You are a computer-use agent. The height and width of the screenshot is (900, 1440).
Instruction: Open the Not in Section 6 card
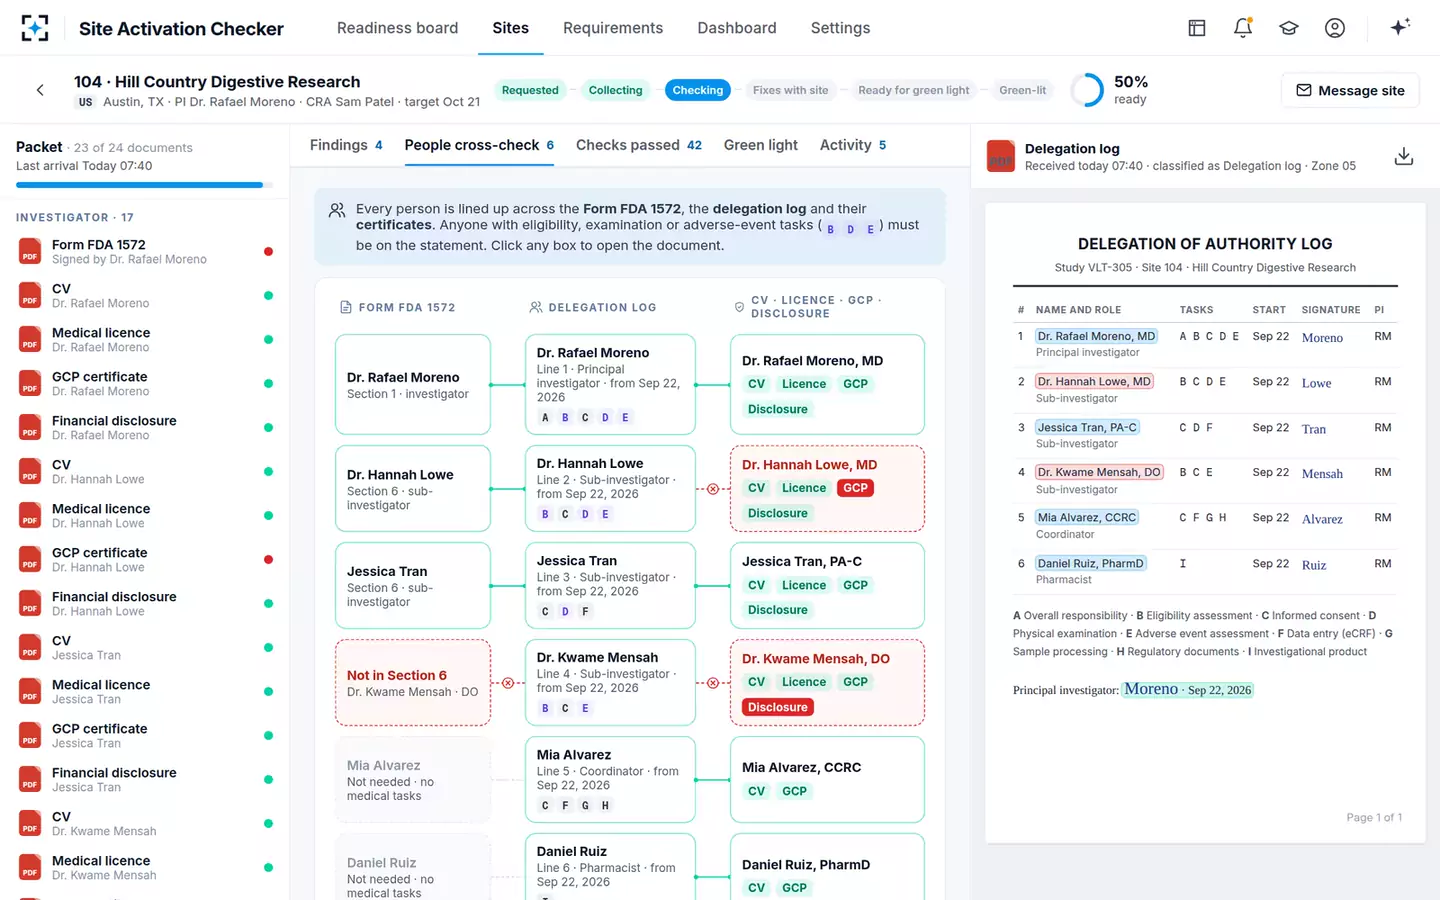tap(413, 683)
